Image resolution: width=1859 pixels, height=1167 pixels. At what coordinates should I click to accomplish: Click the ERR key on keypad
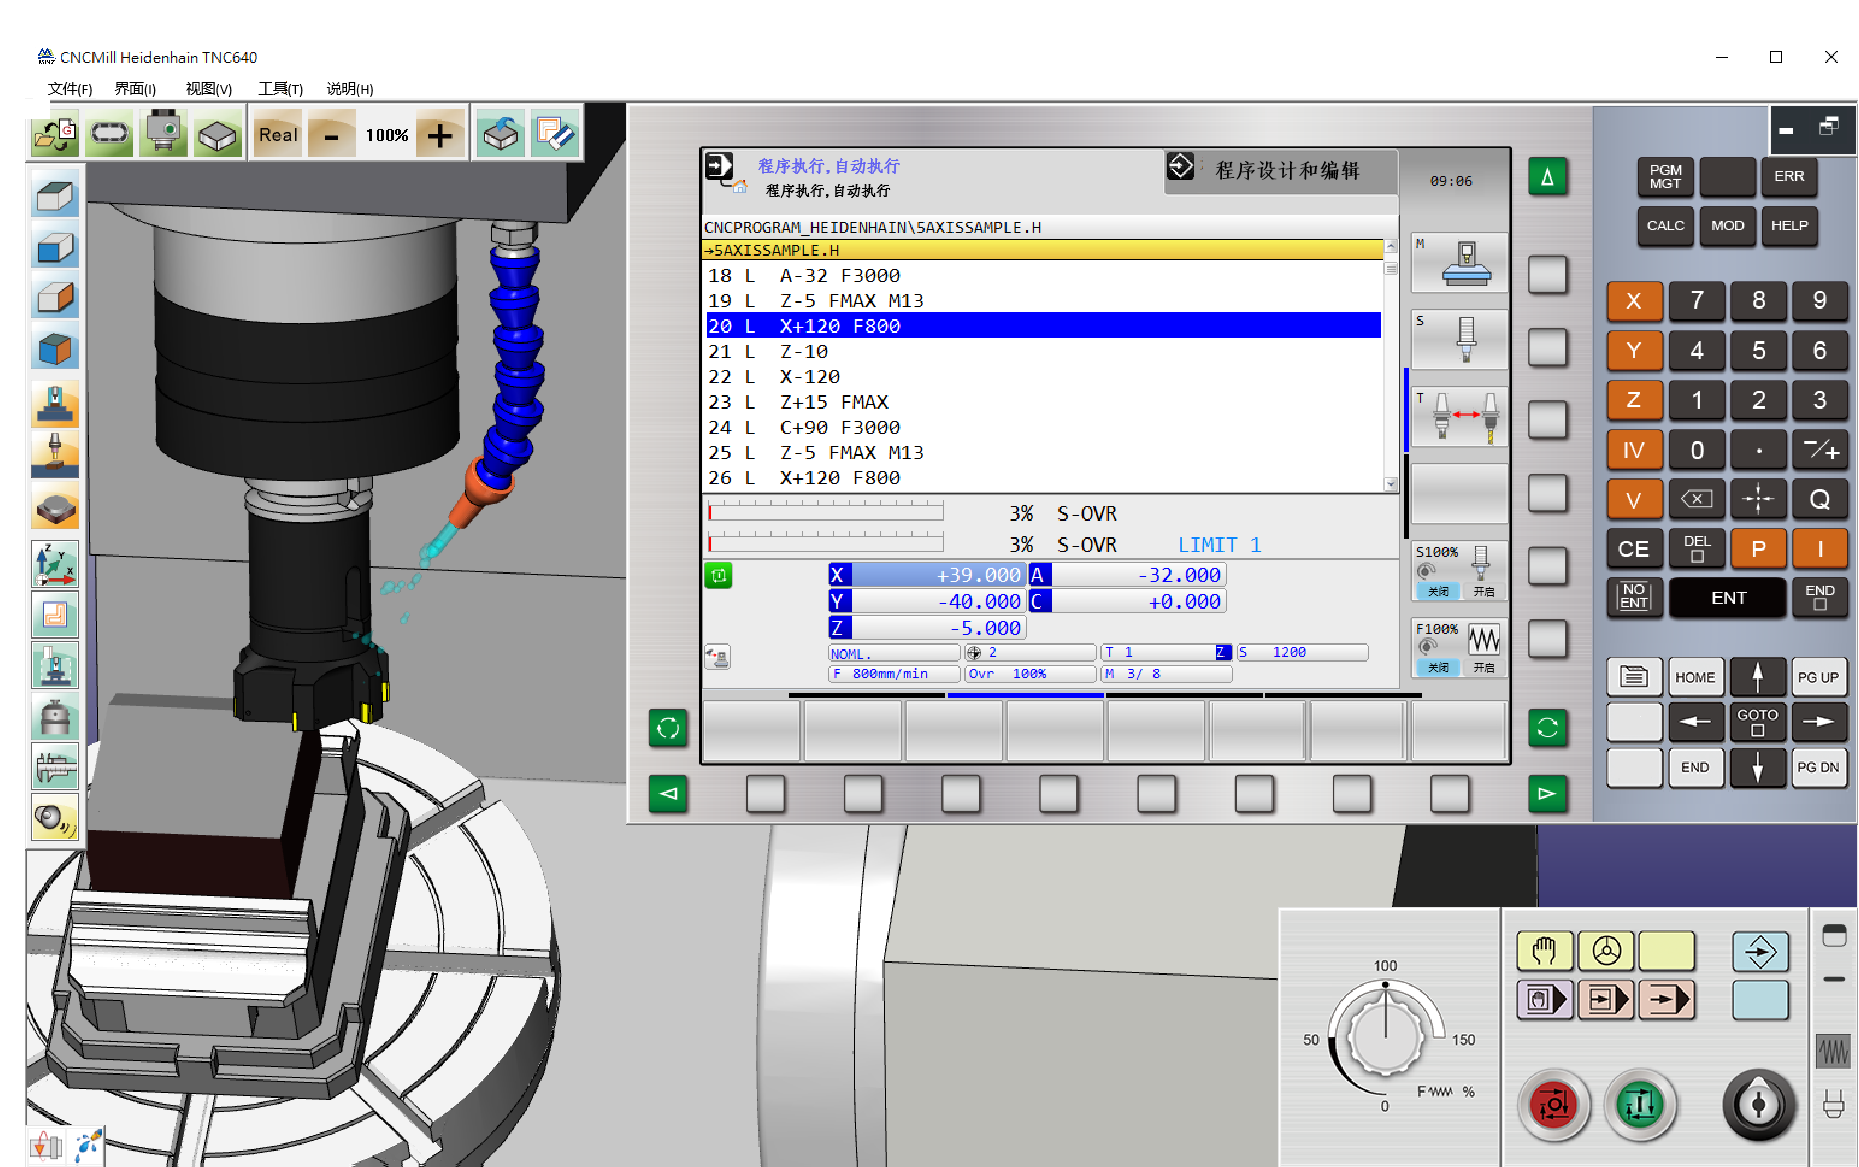coord(1789,176)
